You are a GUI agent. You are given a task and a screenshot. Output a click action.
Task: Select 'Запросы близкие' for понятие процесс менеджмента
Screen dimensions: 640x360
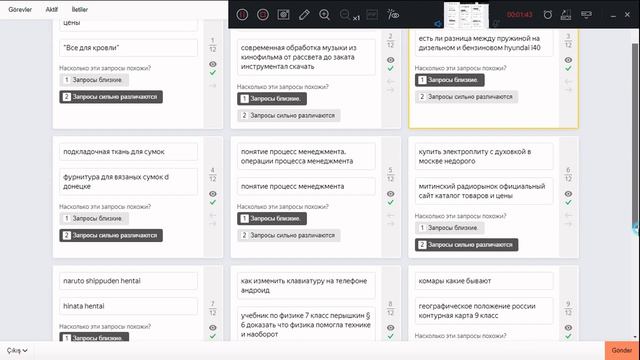coord(272,218)
